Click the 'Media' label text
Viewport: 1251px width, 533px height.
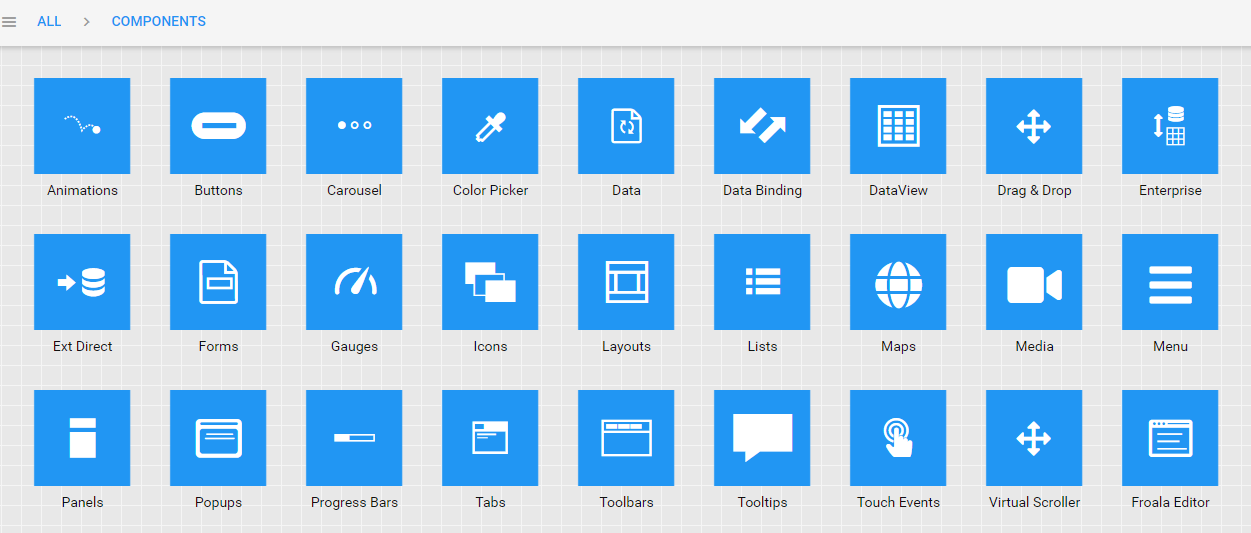tap(1034, 346)
